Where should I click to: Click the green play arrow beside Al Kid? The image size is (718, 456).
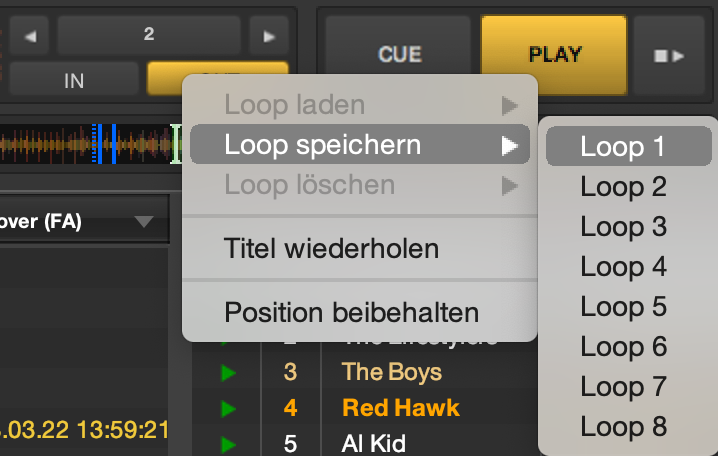(228, 442)
